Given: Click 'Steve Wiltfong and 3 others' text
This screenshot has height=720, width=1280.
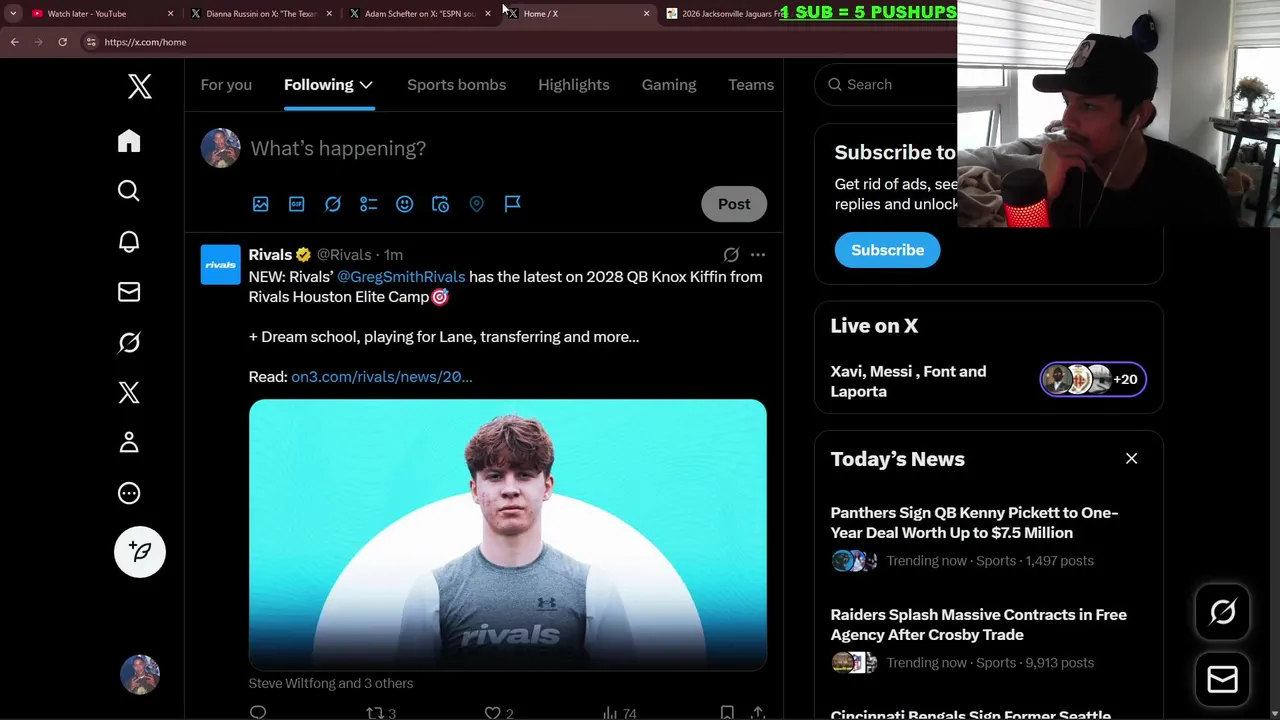Looking at the screenshot, I should tap(331, 684).
